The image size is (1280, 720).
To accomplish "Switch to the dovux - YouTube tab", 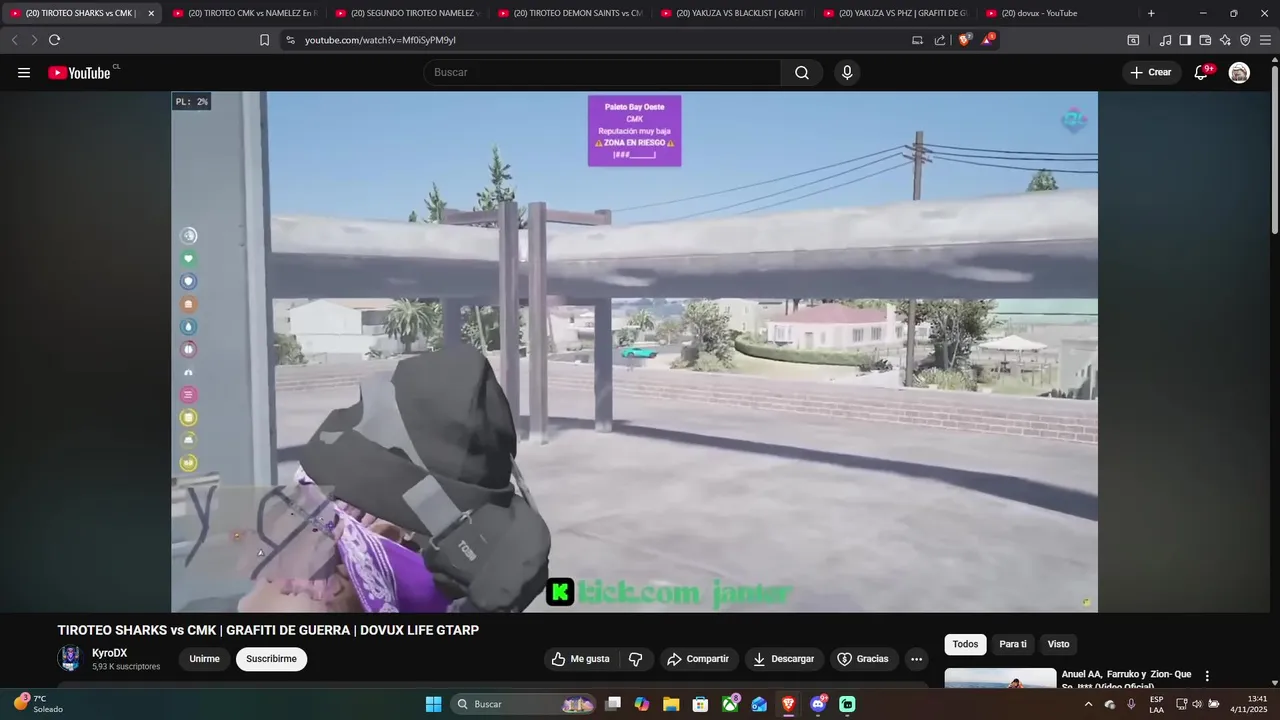I will [x=1058, y=13].
